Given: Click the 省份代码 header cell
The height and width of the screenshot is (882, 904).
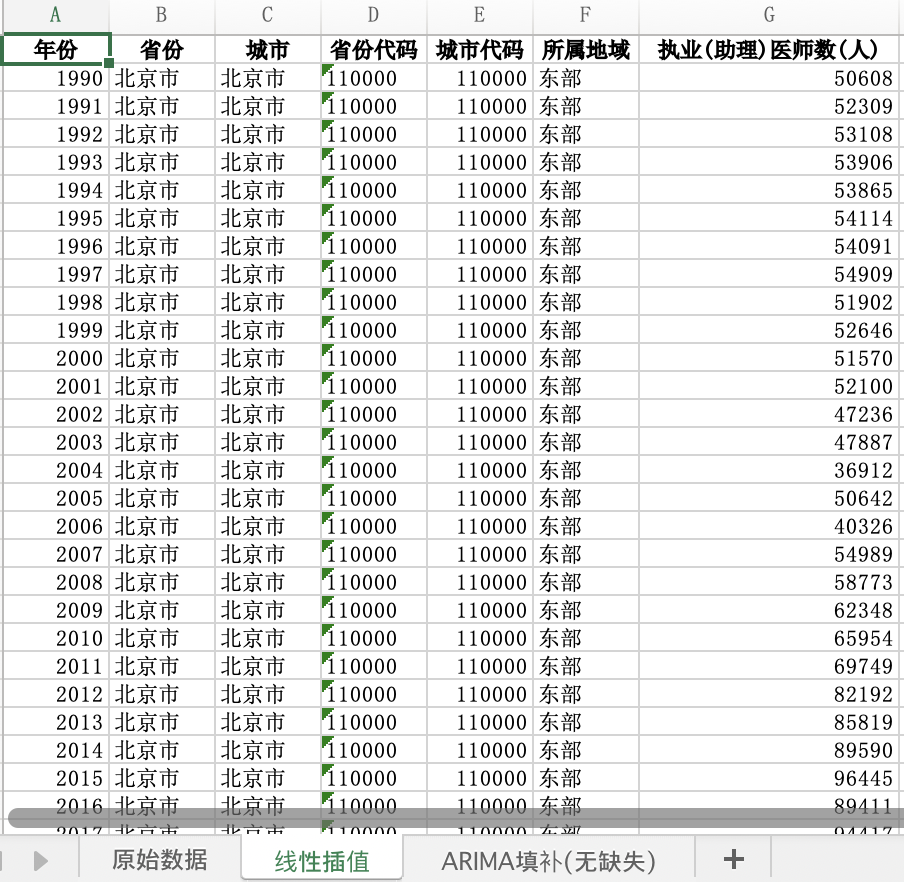Looking at the screenshot, I should click(374, 50).
